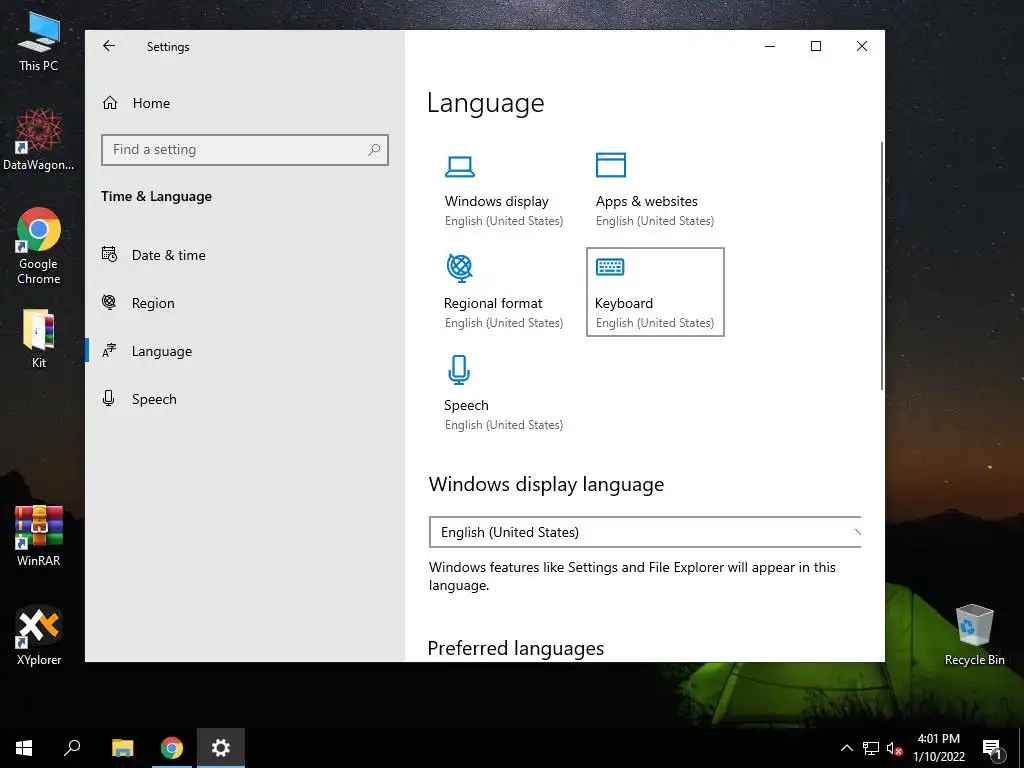
Task: Click the network icon in the tray
Action: point(871,748)
